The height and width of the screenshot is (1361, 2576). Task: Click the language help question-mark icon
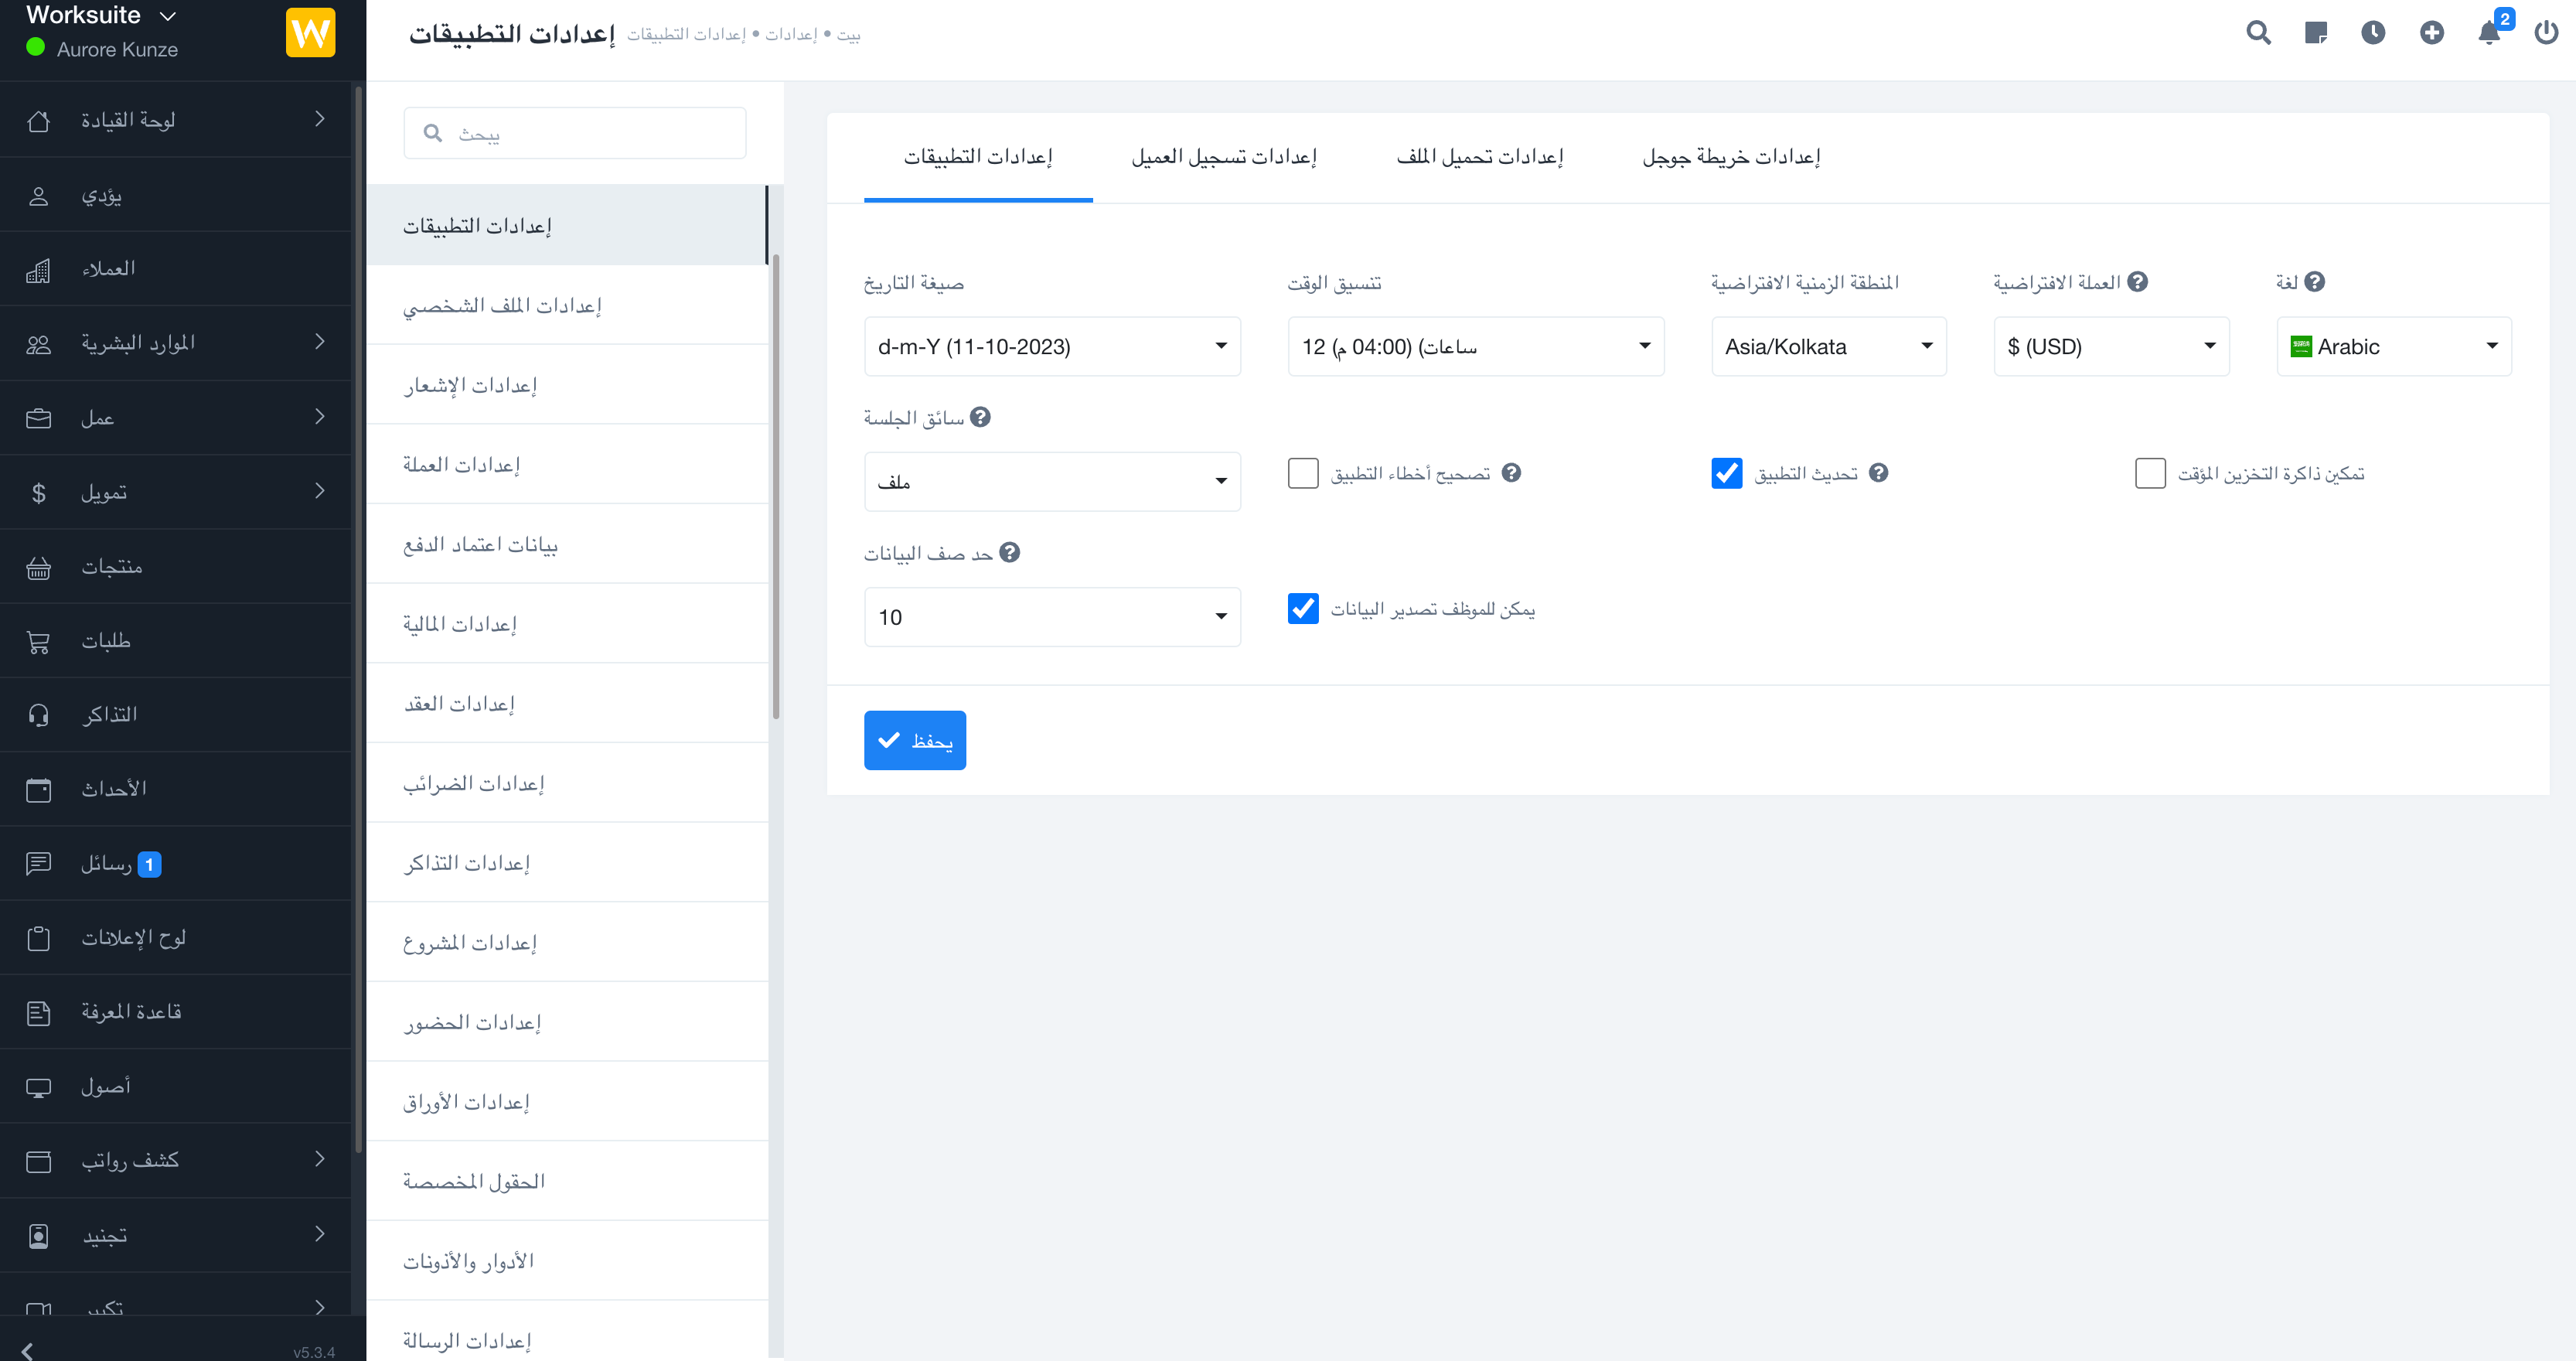2314,282
